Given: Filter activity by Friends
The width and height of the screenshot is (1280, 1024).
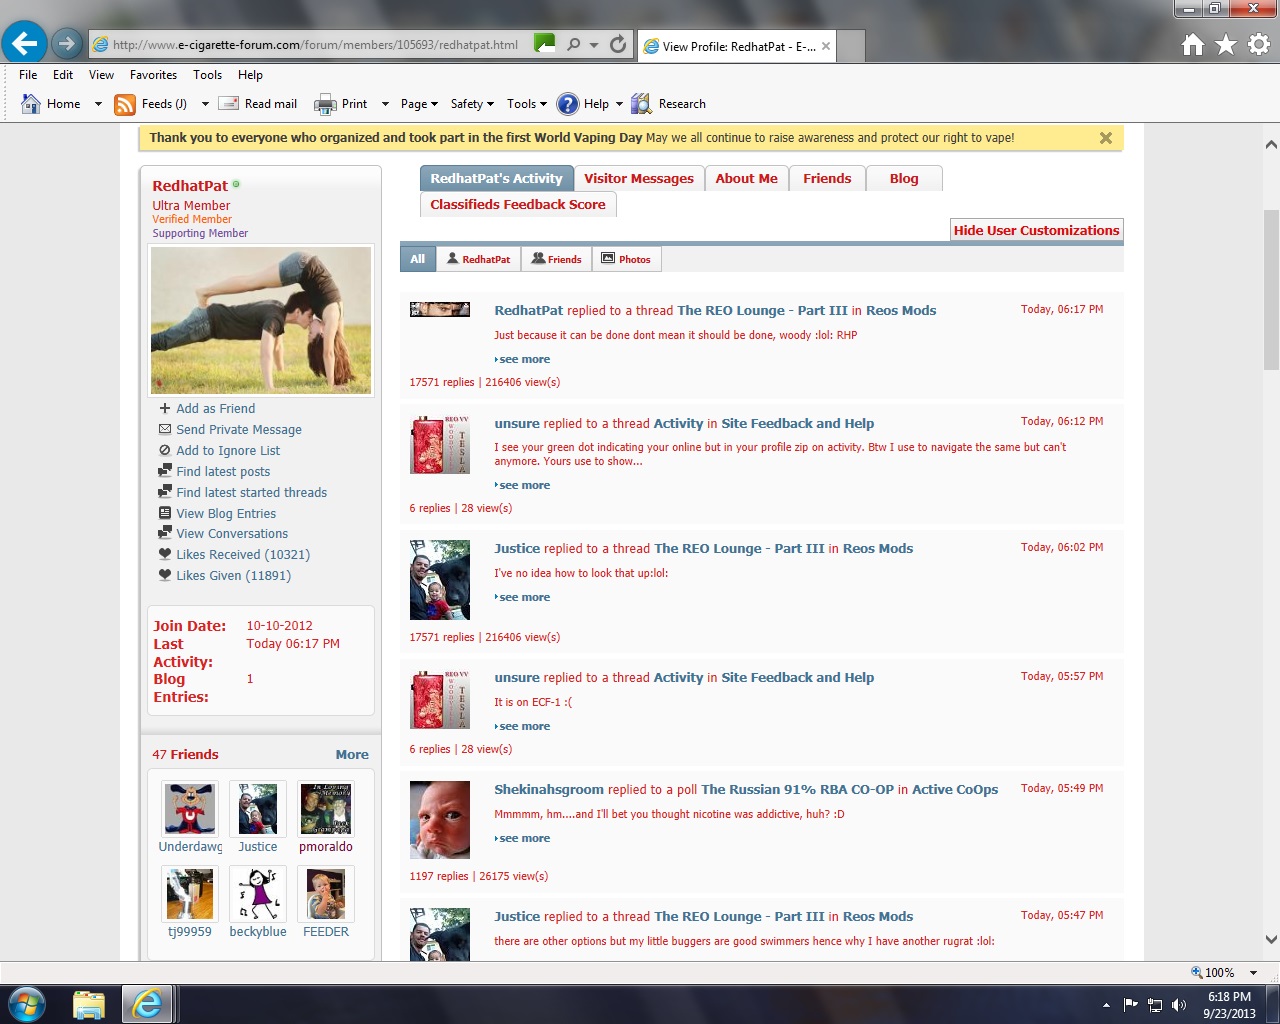Looking at the screenshot, I should point(556,259).
